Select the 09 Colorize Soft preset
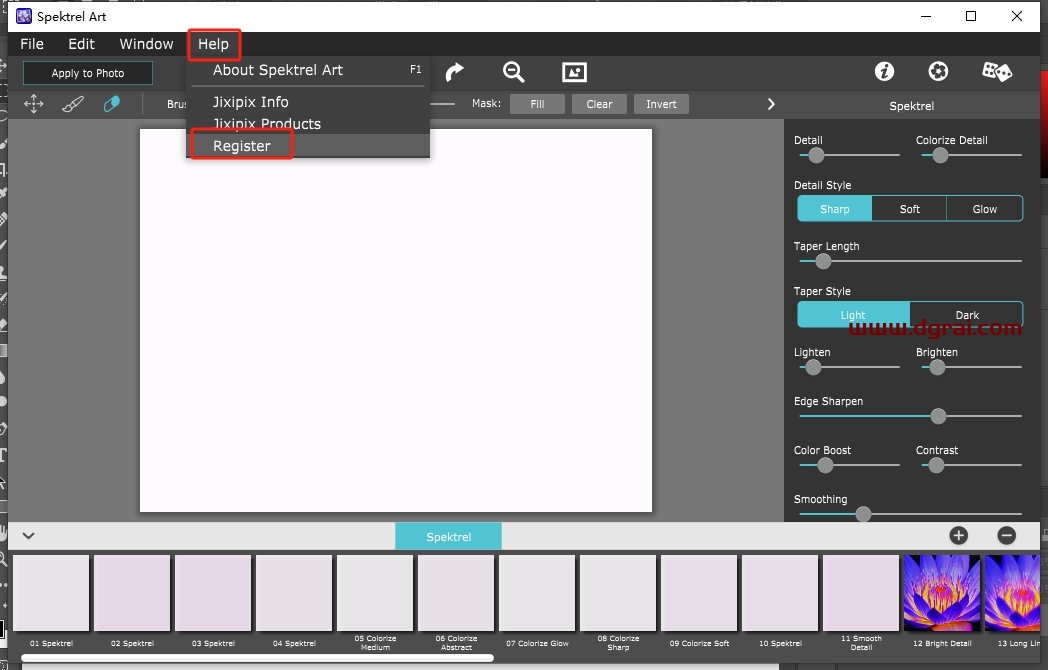Screen dimensions: 1048x670 coord(699,593)
